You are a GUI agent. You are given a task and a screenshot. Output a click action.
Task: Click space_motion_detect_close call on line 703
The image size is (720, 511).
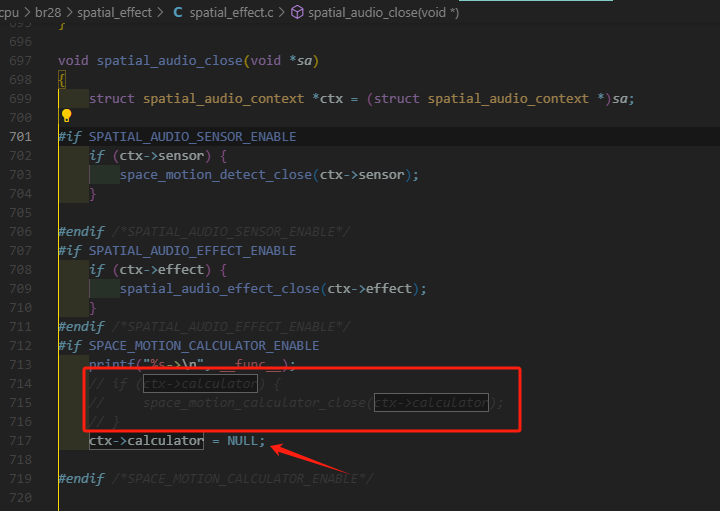pos(216,175)
